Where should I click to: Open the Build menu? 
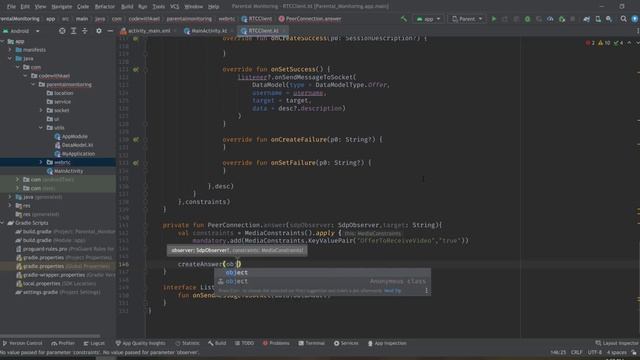point(127,7)
